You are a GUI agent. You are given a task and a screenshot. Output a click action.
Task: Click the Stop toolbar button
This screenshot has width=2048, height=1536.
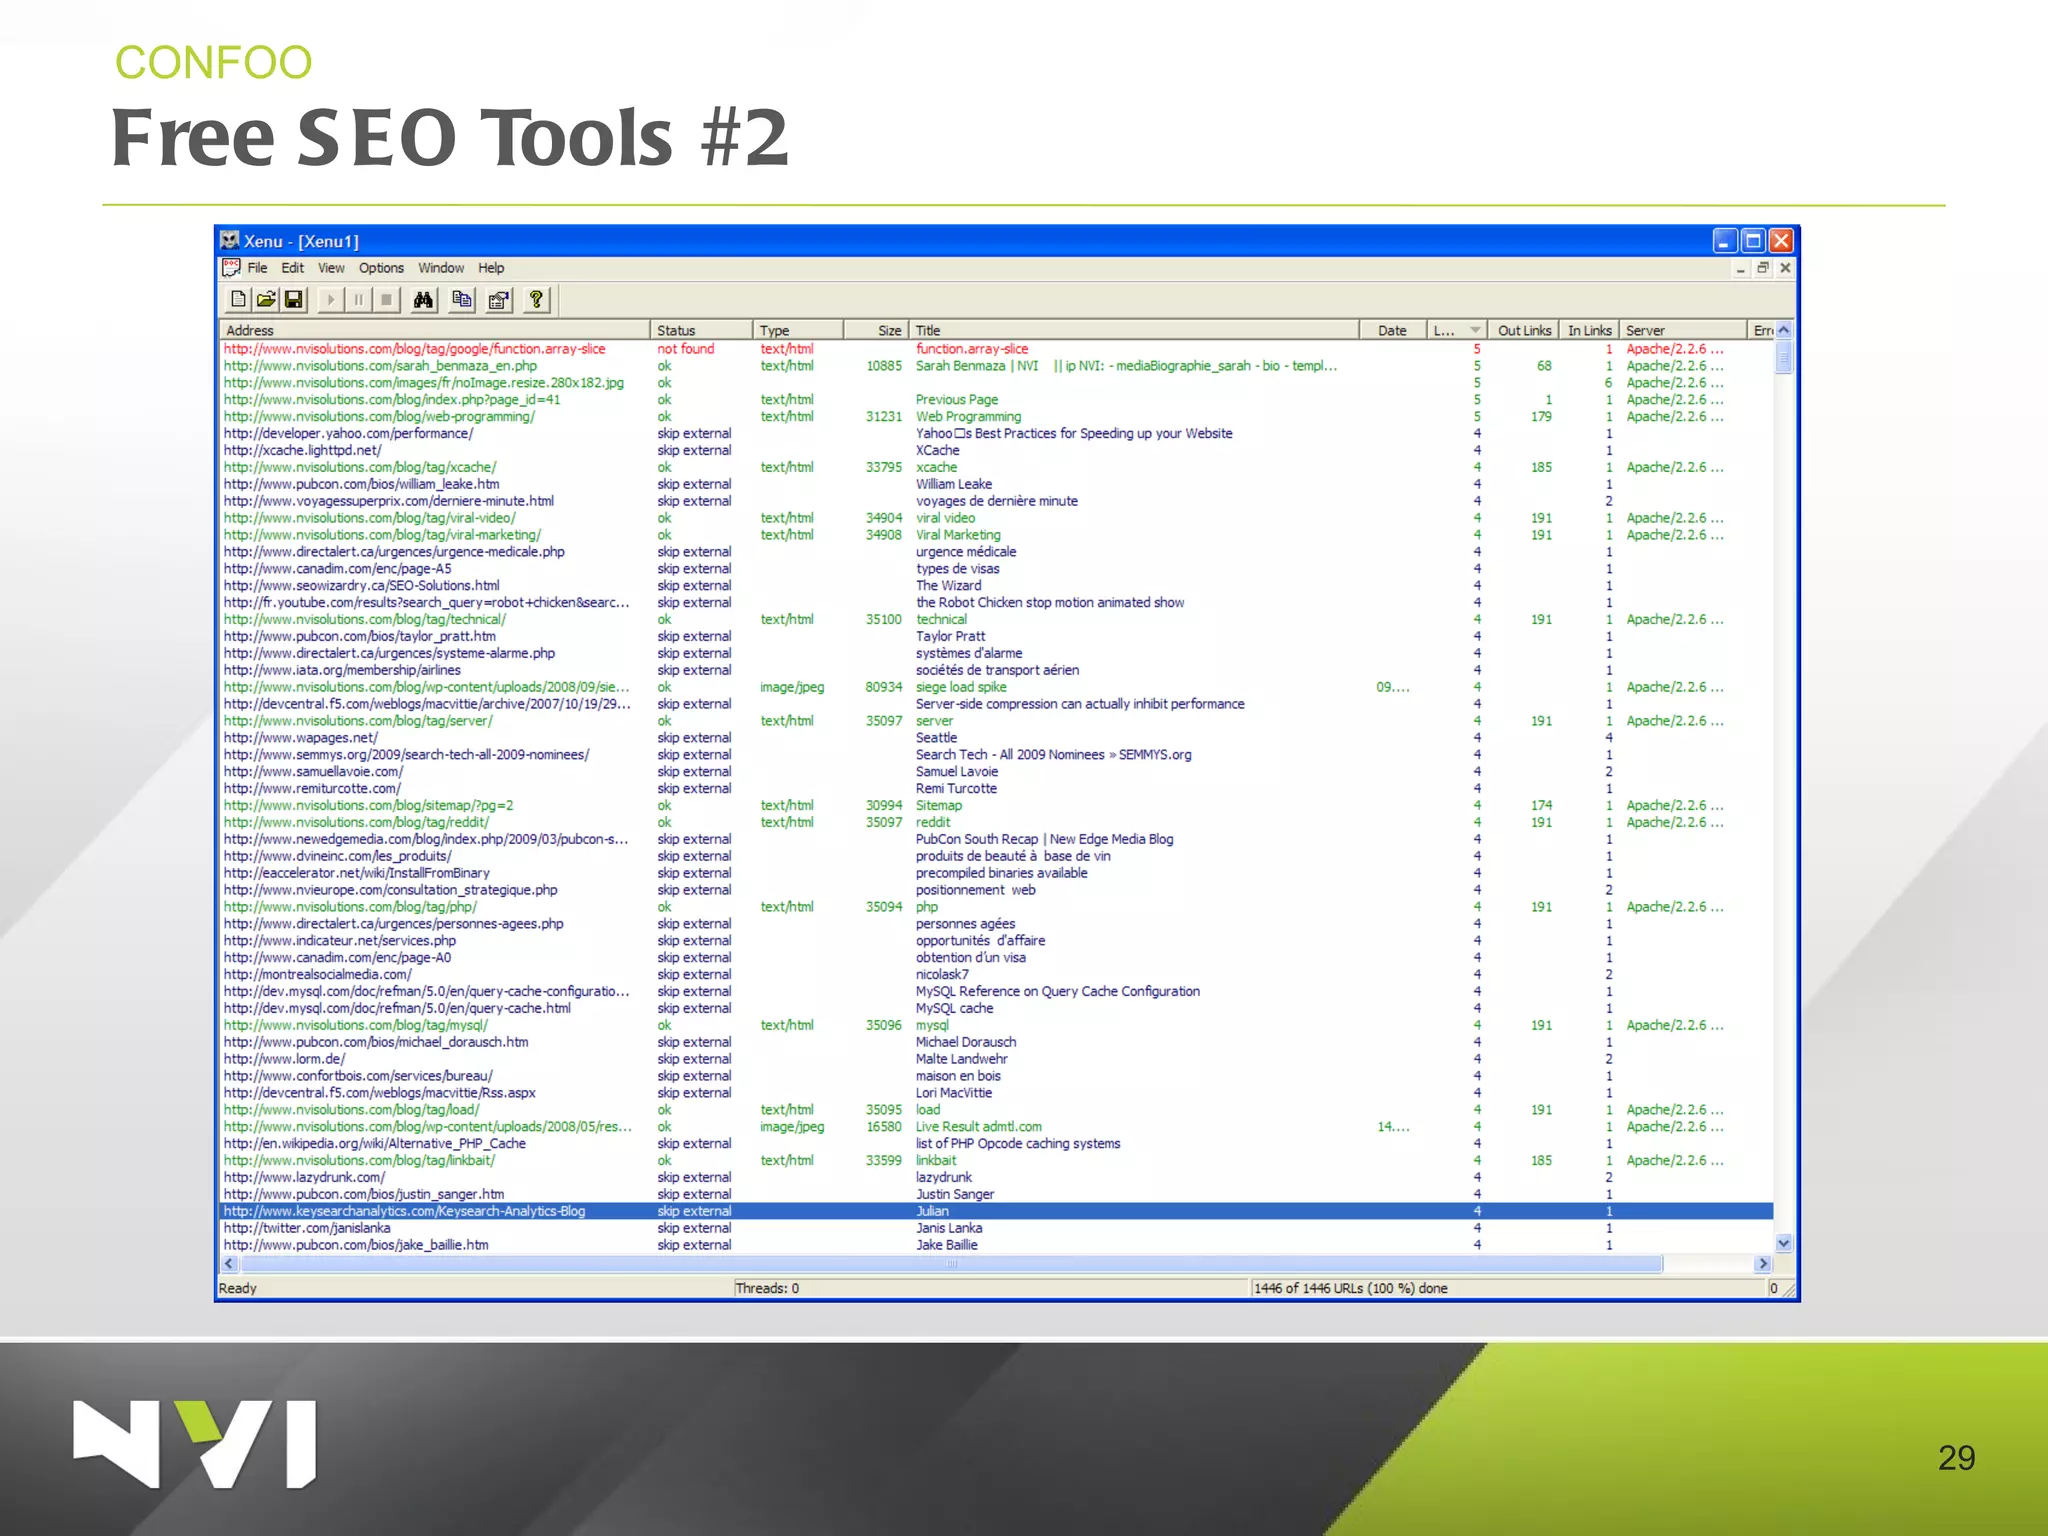click(x=386, y=299)
